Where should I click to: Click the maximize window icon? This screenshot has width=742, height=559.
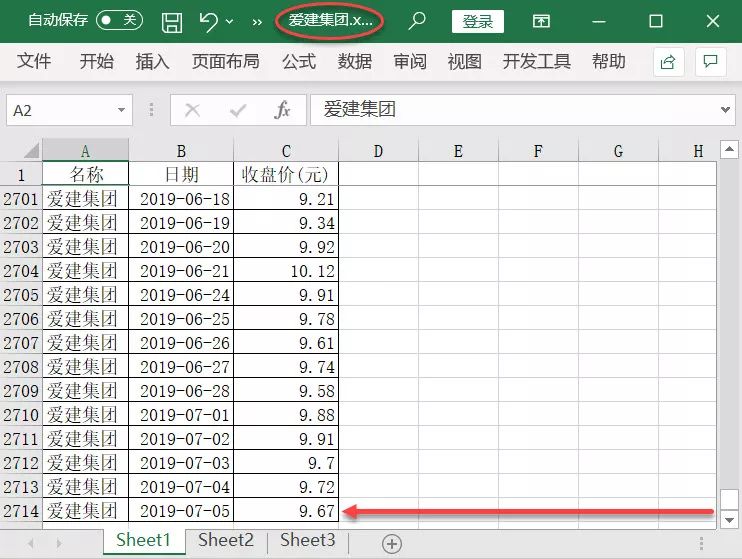coord(655,21)
